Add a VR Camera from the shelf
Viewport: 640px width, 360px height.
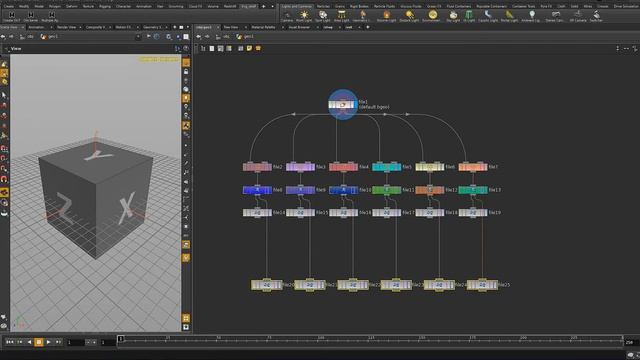pos(578,16)
